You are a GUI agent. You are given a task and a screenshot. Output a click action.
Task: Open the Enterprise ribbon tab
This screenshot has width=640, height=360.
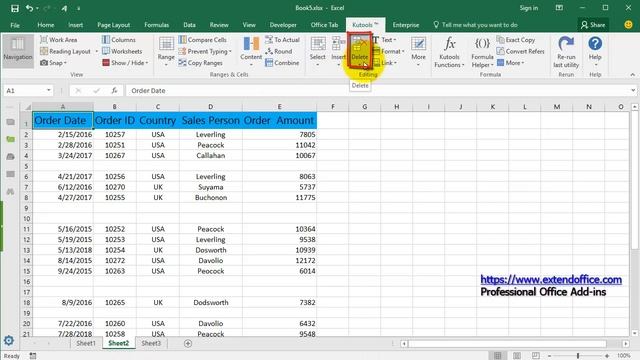pyautogui.click(x=406, y=25)
